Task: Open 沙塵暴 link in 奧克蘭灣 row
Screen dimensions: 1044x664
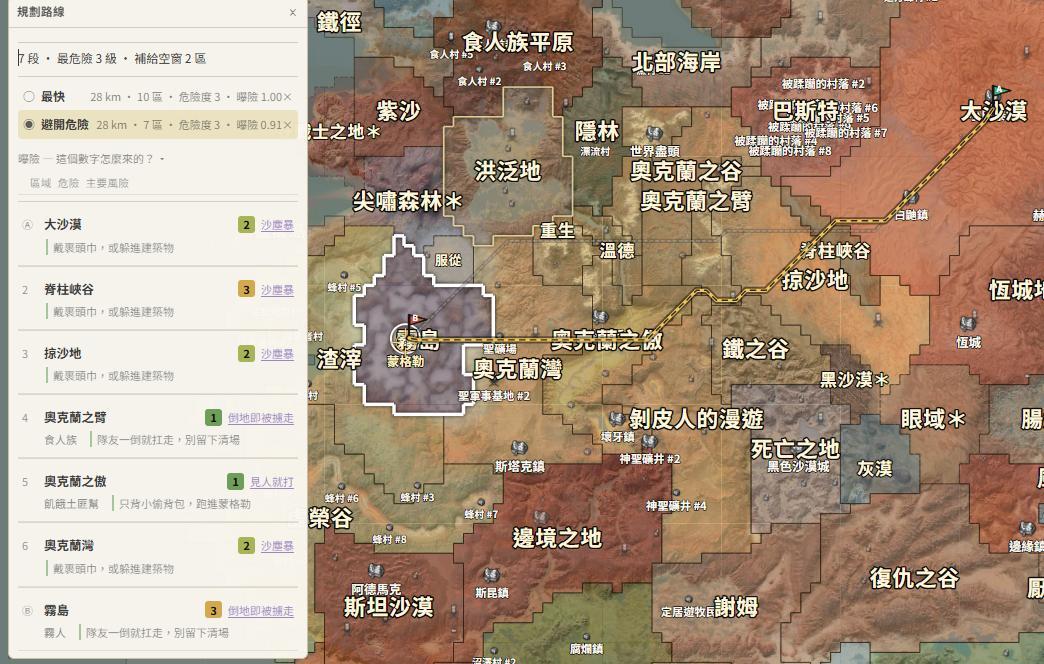Action: click(x=277, y=546)
